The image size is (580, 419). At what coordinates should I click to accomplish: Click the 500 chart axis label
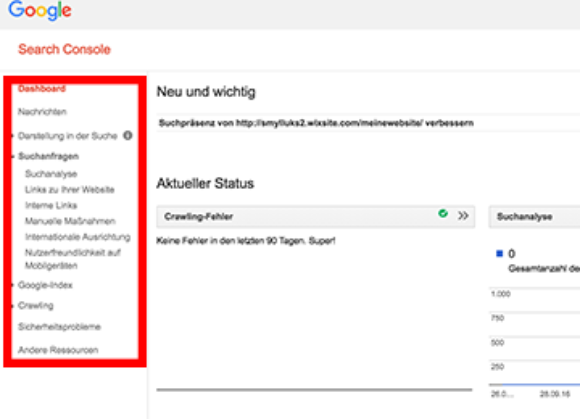(x=498, y=342)
